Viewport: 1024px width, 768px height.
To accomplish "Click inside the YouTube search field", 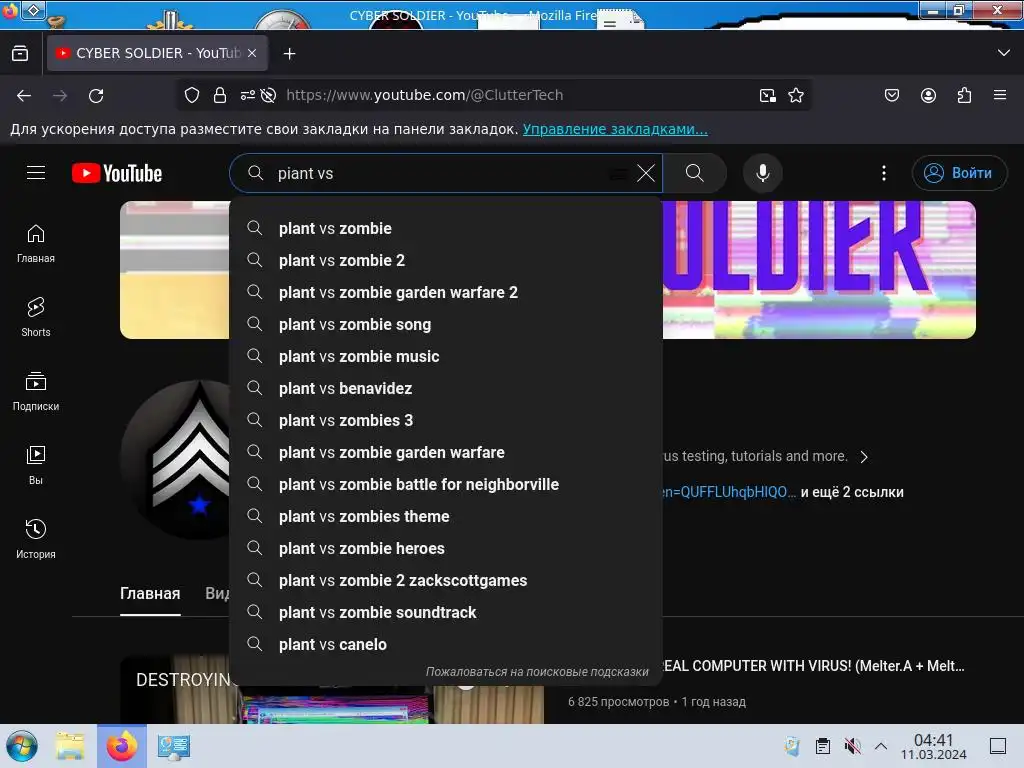I will tap(444, 173).
